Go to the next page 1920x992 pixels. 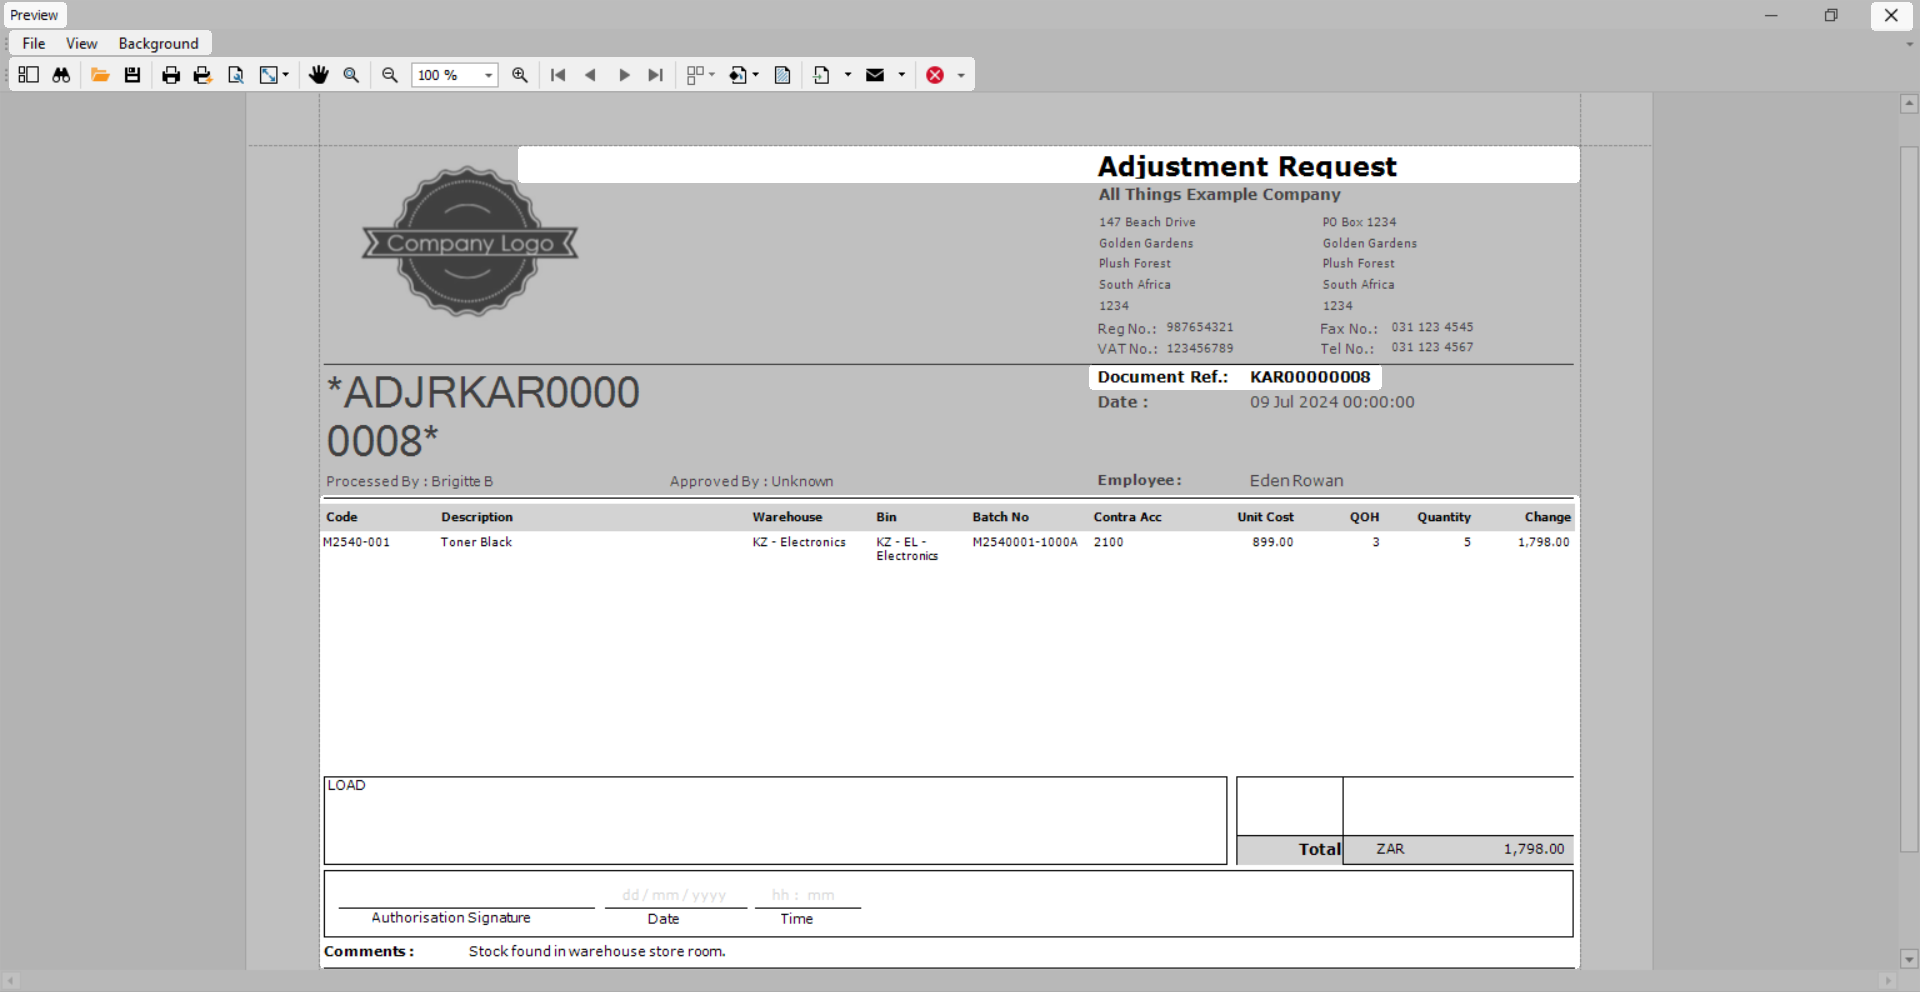point(624,75)
